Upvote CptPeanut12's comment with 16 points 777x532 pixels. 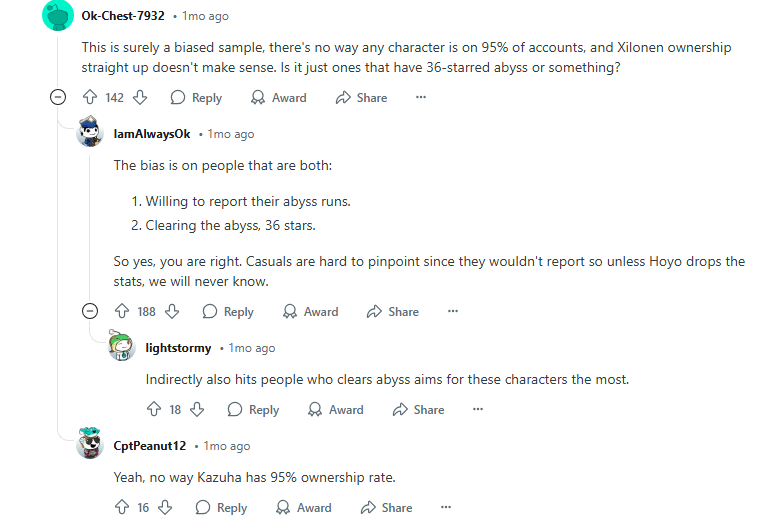pos(121,508)
